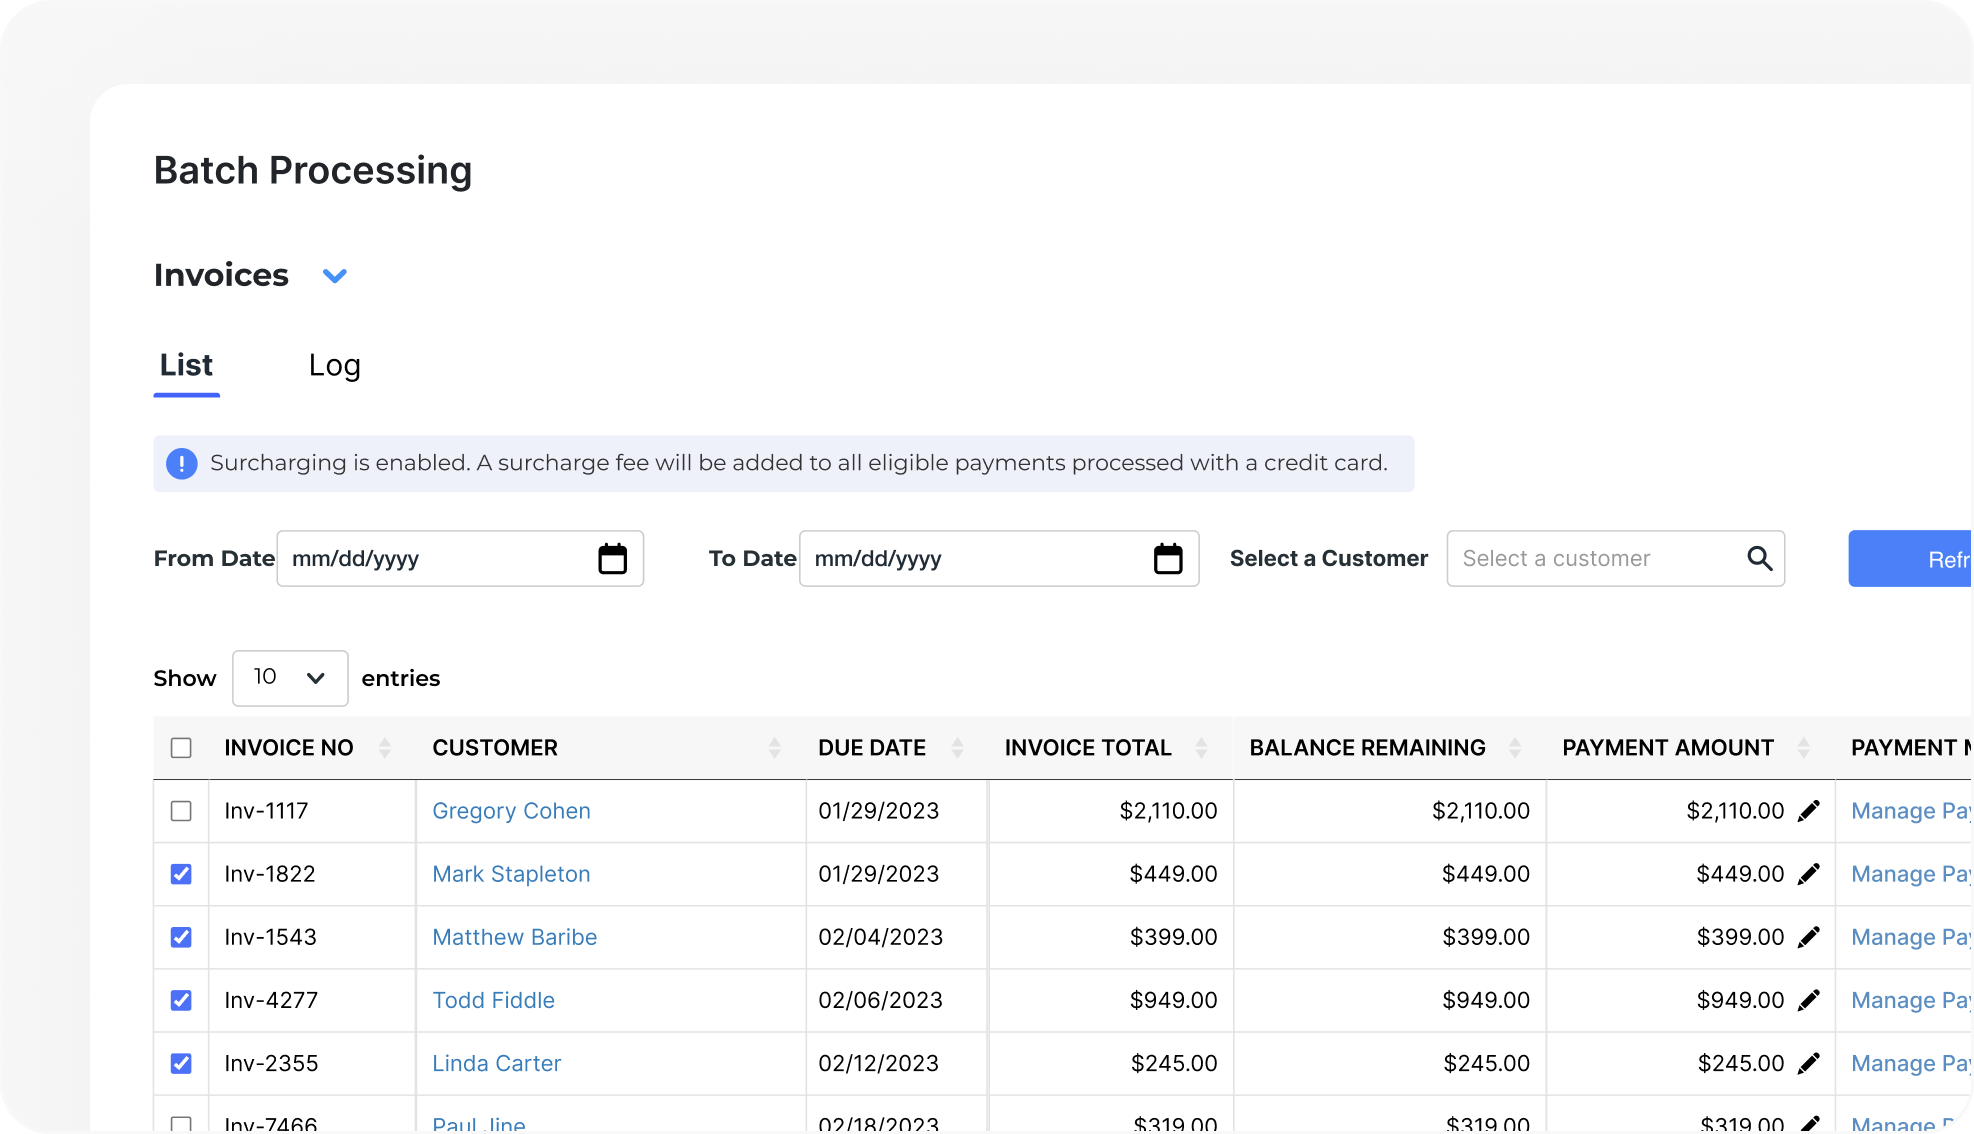Click the Payment M... column header
Image resolution: width=1974 pixels, height=1134 pixels.
click(1910, 748)
